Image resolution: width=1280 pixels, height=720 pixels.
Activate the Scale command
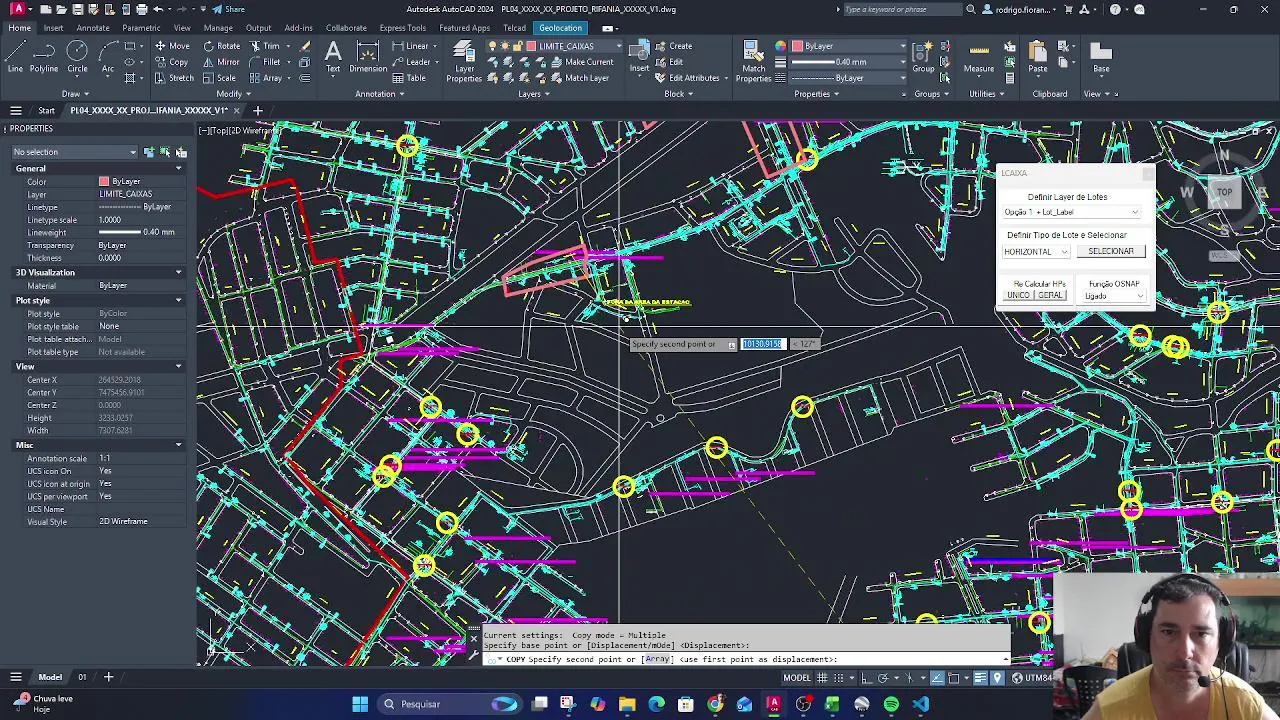coord(219,78)
